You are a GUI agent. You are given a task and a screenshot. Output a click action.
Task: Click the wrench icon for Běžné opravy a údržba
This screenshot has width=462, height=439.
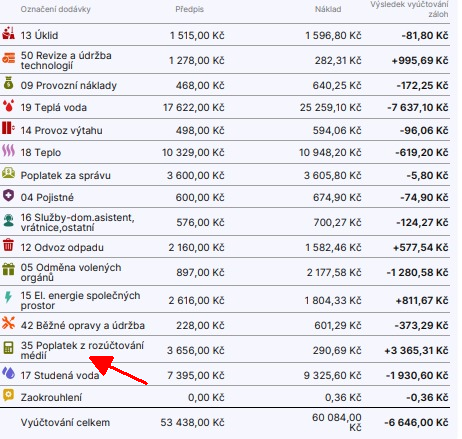(8, 323)
